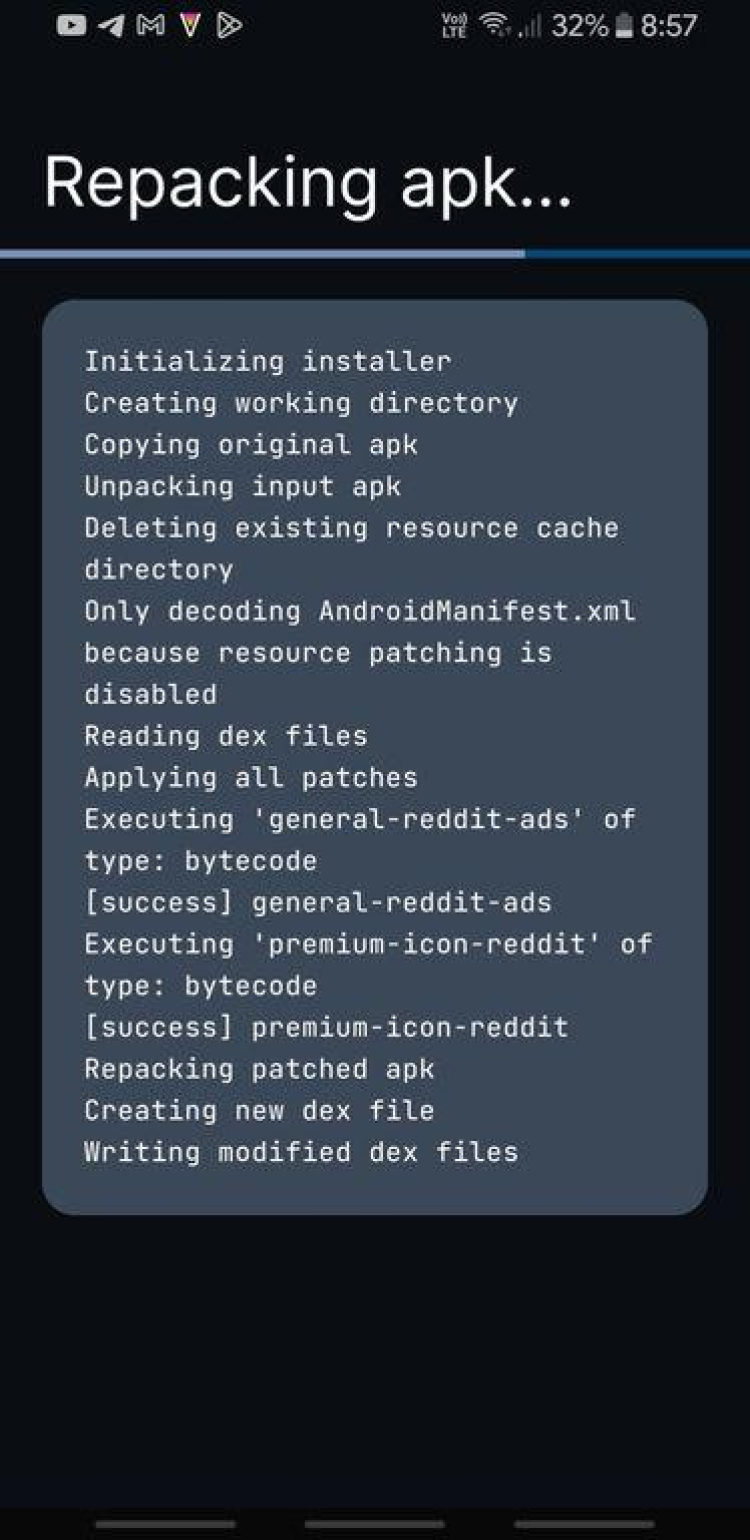Tap the "[success] general-reddit-ads" log entry
Viewport: 750px width, 1540px height.
pyautogui.click(x=317, y=902)
